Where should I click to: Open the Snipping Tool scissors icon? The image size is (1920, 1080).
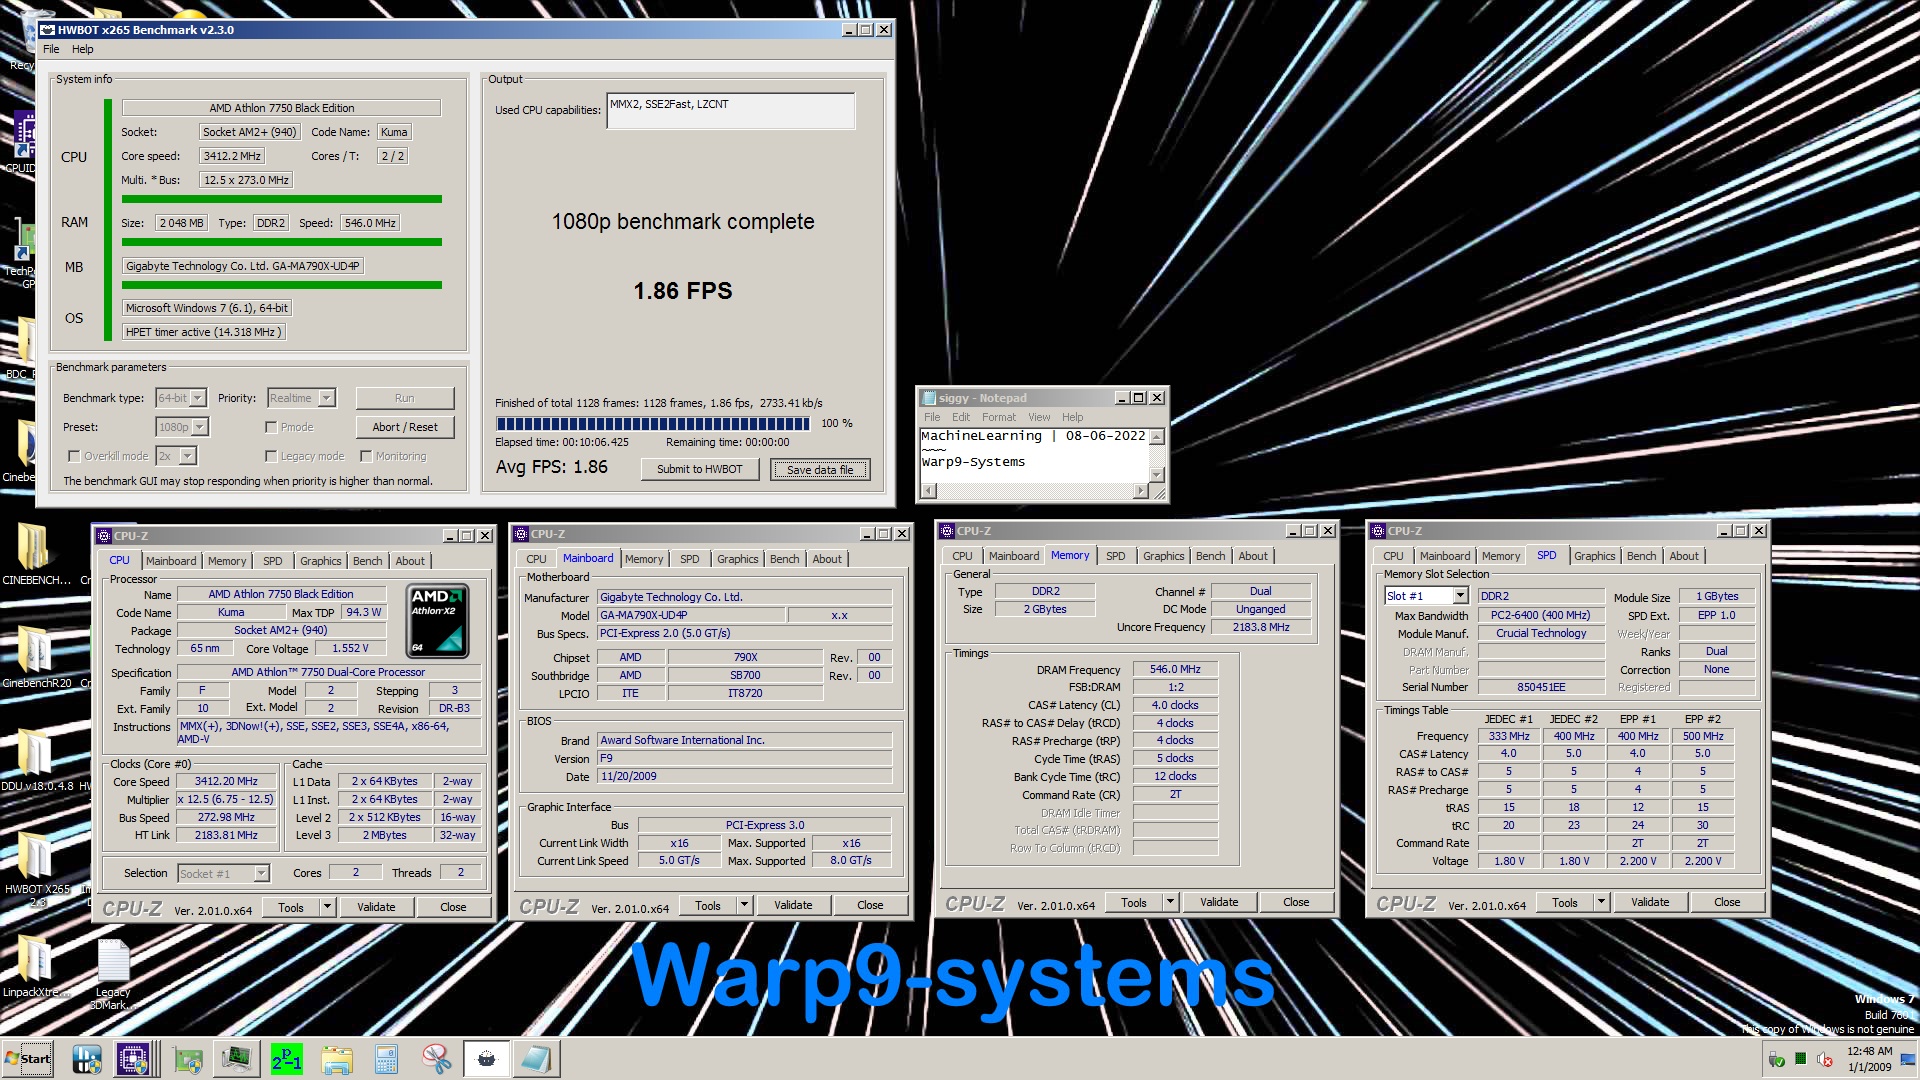pyautogui.click(x=436, y=1059)
